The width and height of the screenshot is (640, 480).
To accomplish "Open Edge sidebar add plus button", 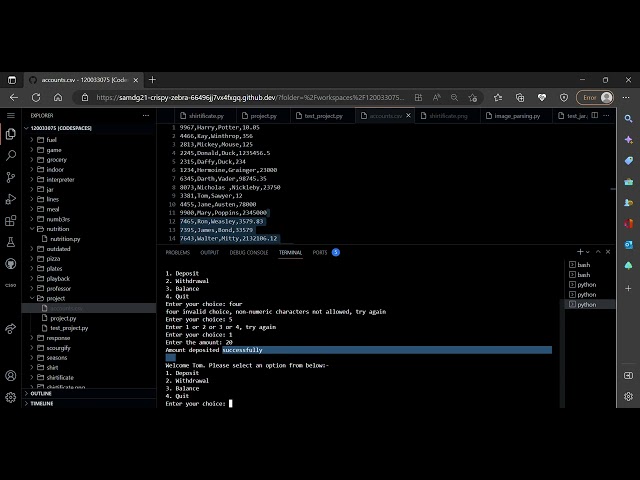I will [629, 288].
